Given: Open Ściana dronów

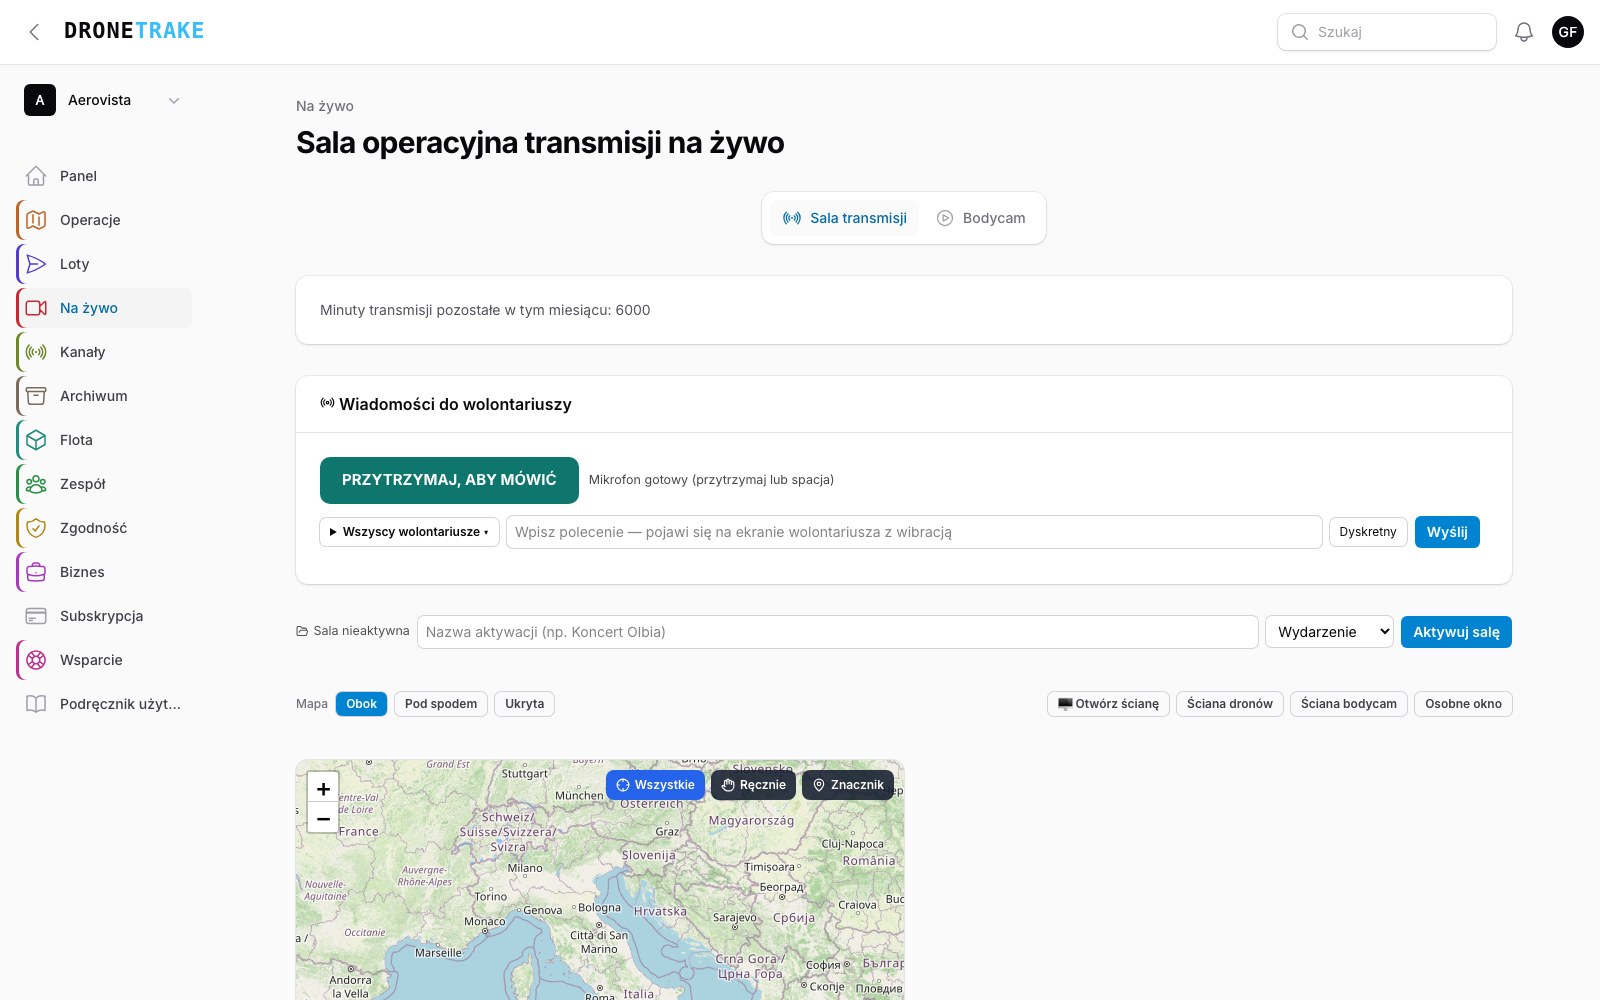Looking at the screenshot, I should coord(1230,704).
